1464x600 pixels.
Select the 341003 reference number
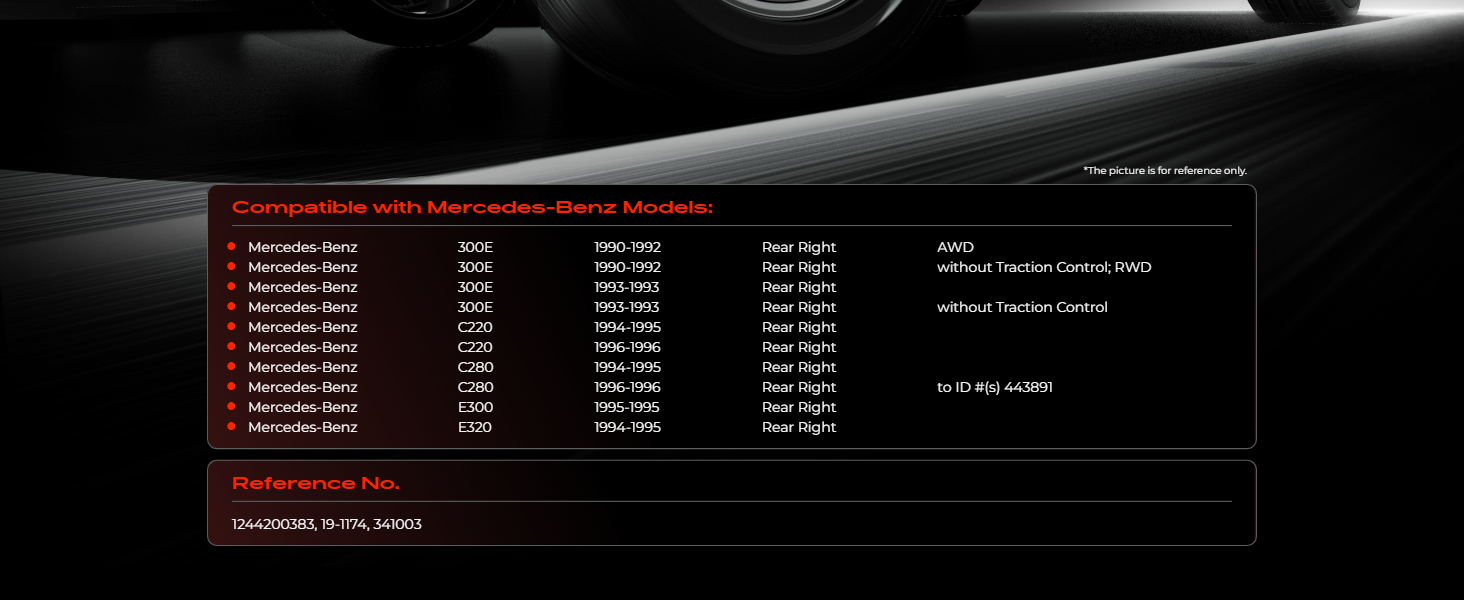[397, 524]
